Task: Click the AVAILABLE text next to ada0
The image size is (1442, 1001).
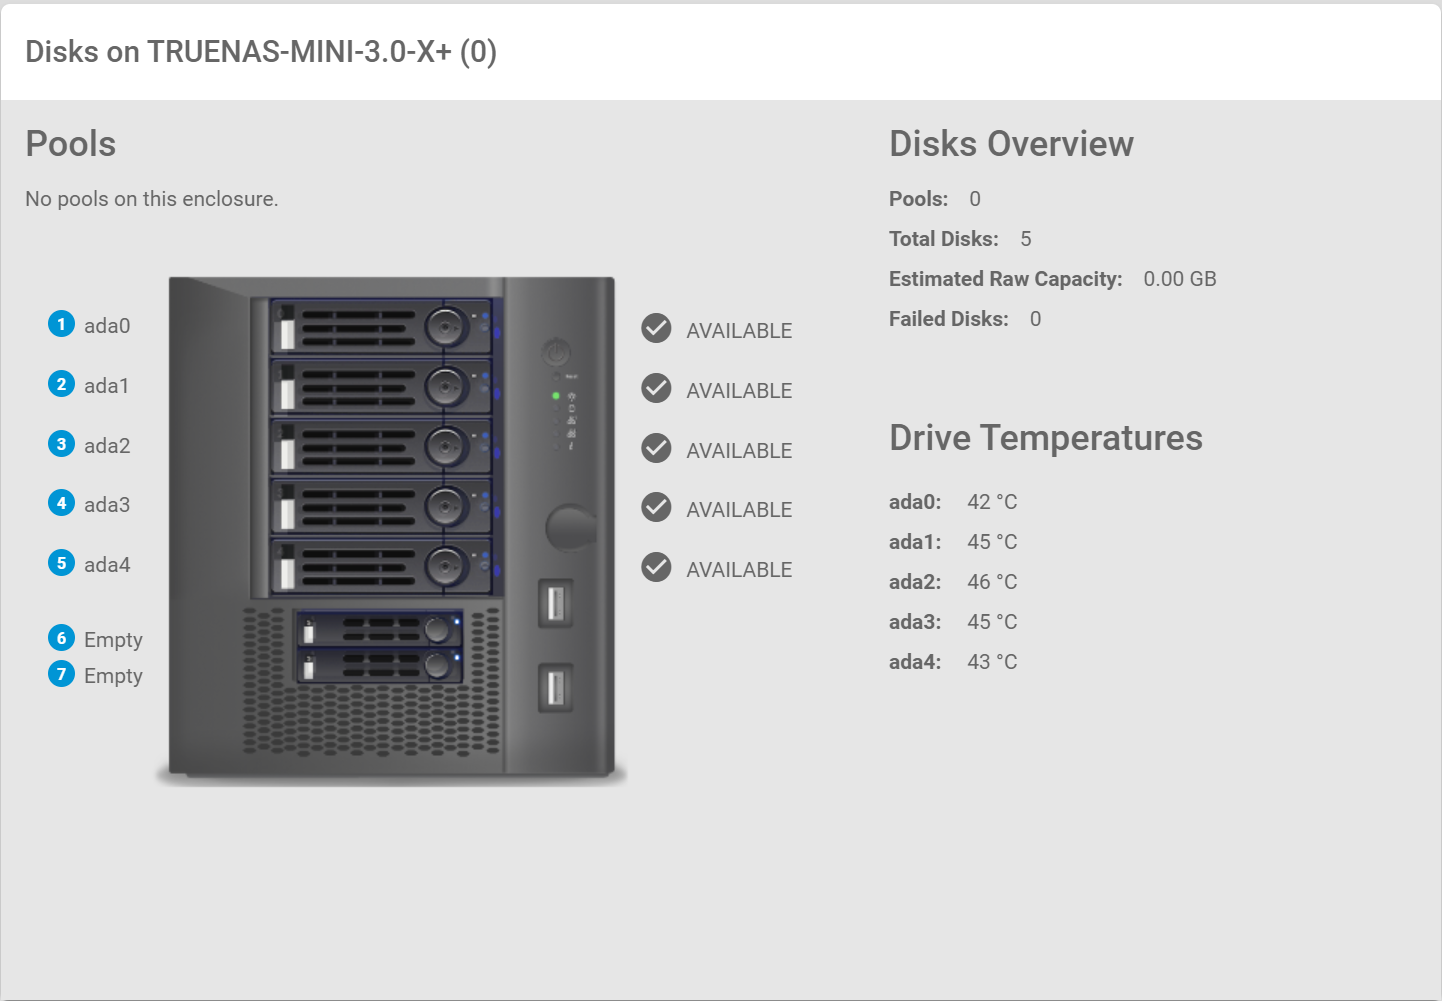Action: (739, 331)
